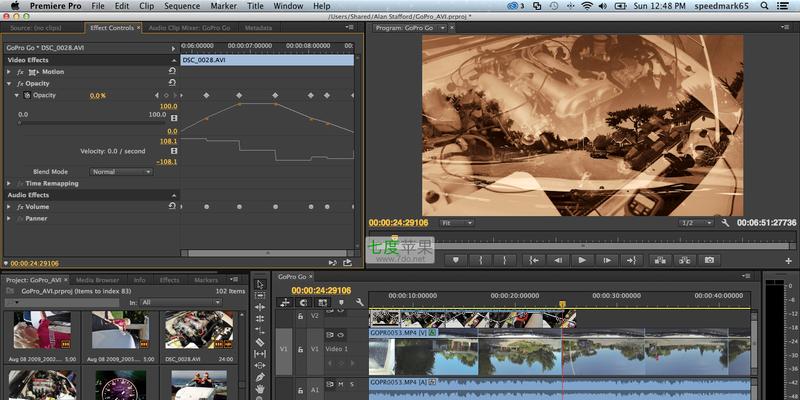800x400 pixels.
Task: Select the Rolling Edit tool
Action: click(x=260, y=319)
